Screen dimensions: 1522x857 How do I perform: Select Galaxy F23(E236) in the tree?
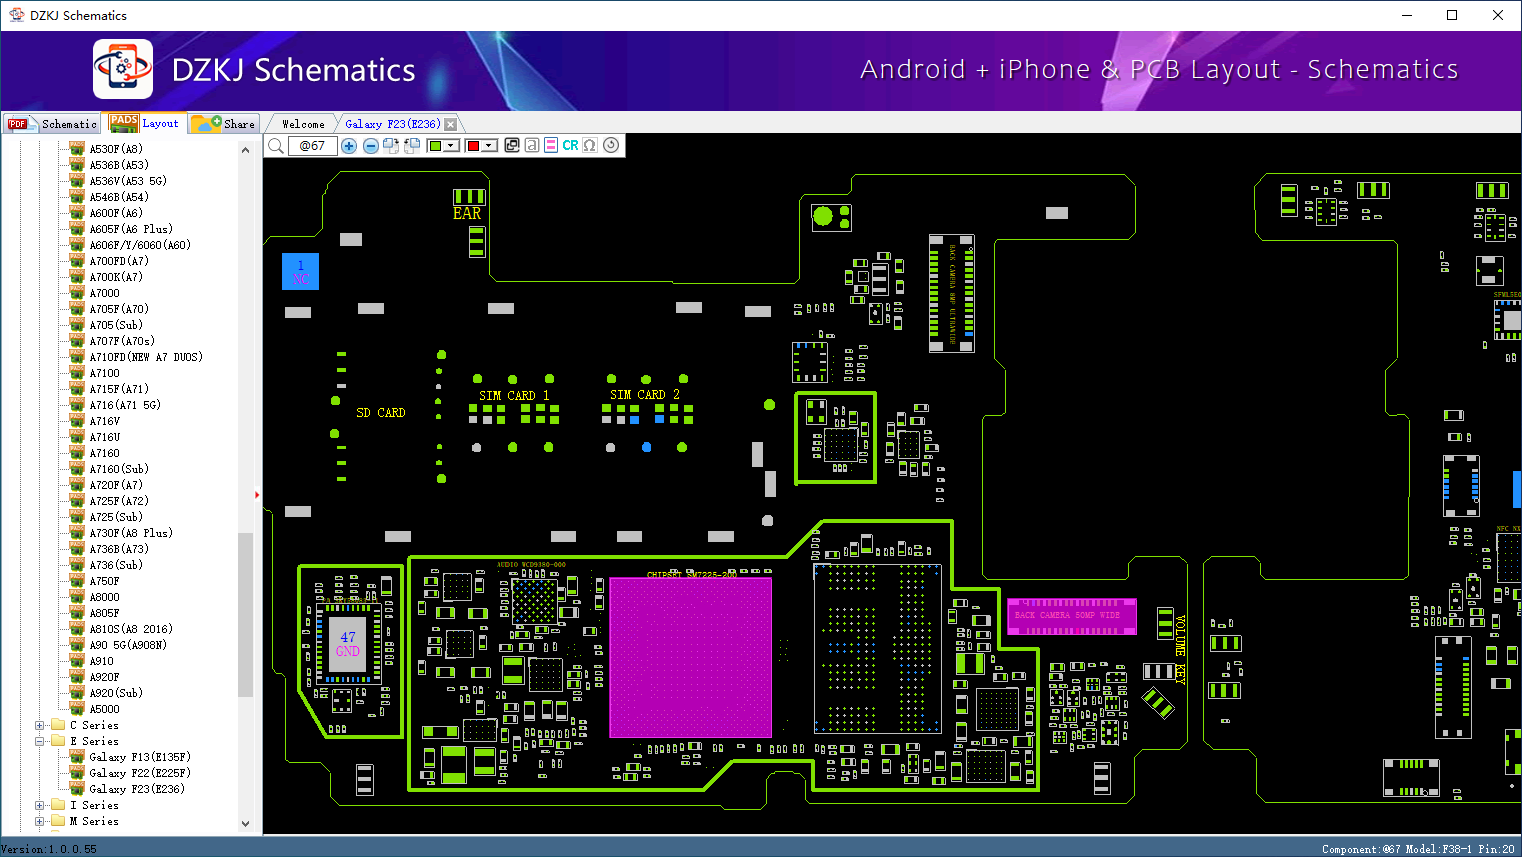tap(137, 789)
